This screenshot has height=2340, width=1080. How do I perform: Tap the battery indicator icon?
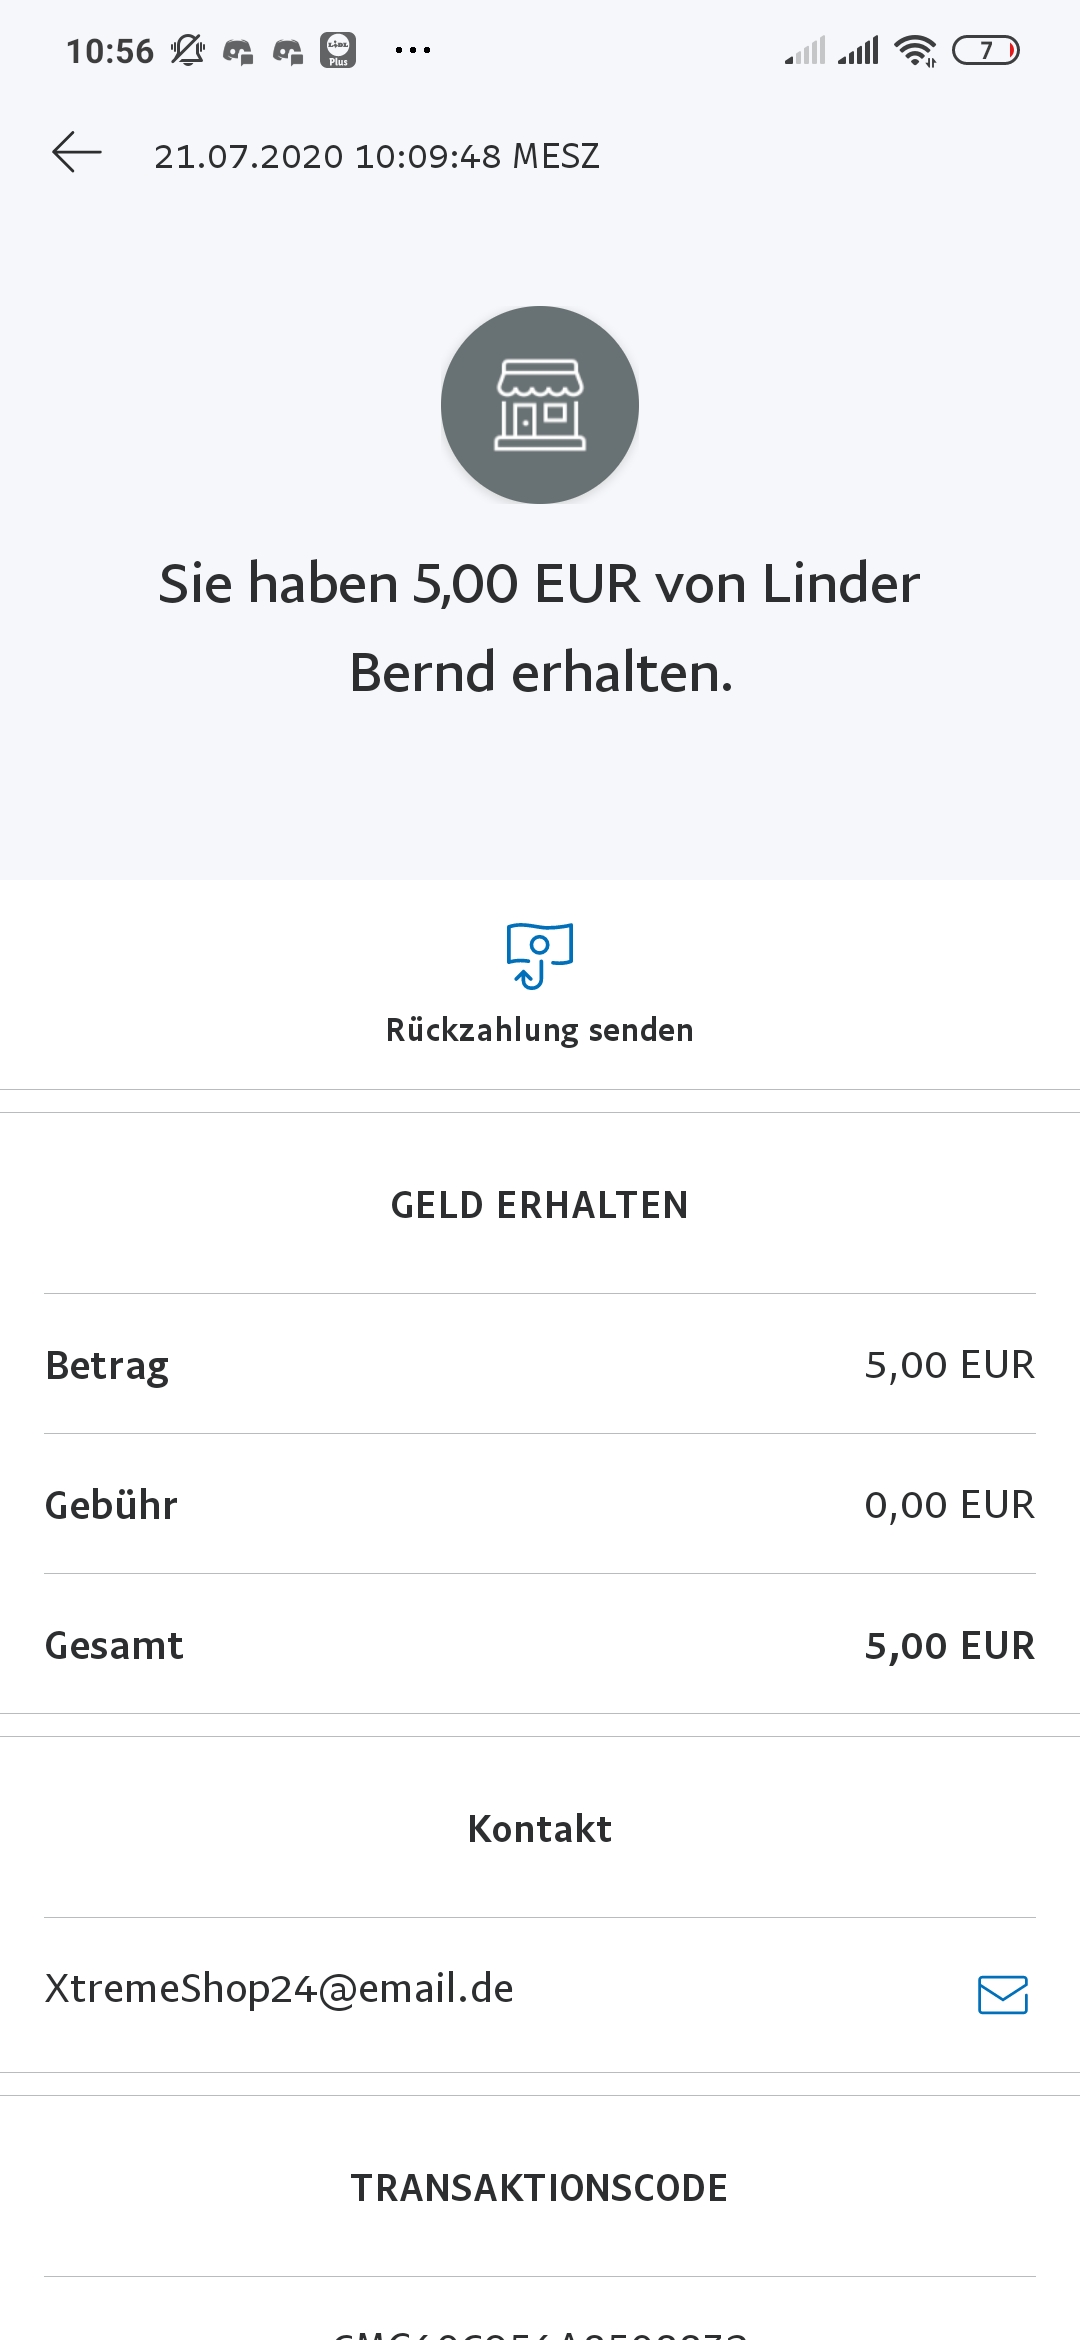point(985,50)
